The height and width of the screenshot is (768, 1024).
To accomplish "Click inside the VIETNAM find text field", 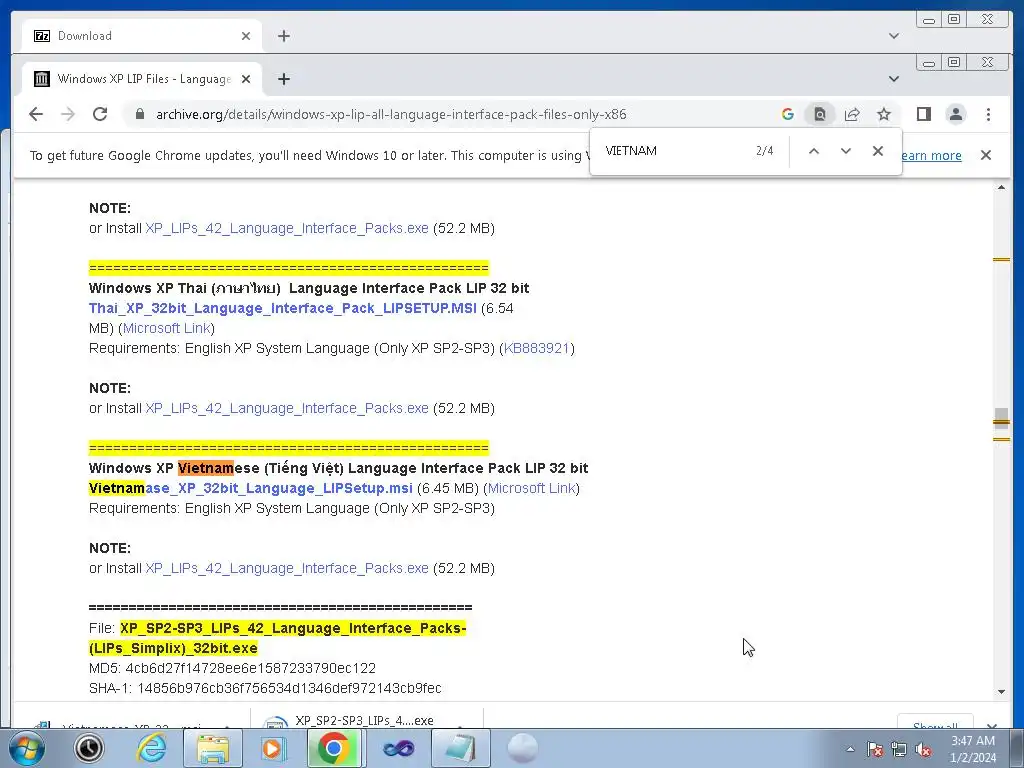I will (673, 151).
